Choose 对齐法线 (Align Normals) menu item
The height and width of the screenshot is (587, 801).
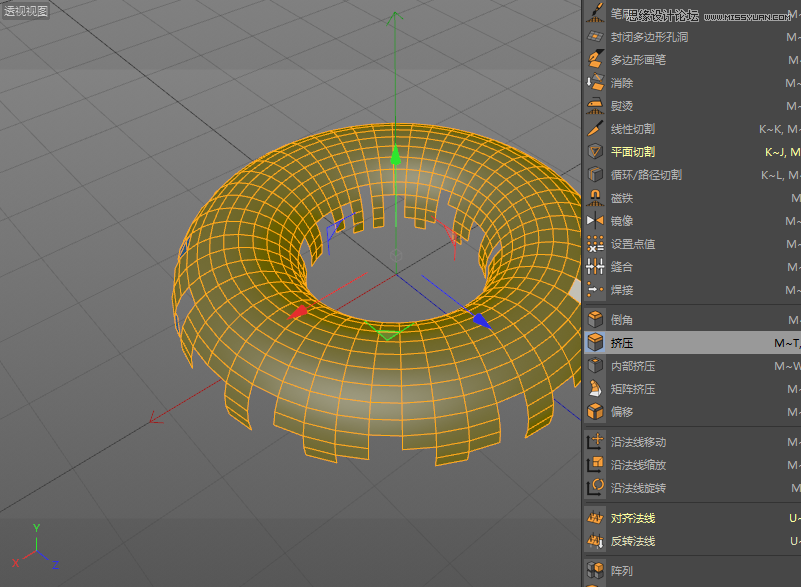click(633, 518)
